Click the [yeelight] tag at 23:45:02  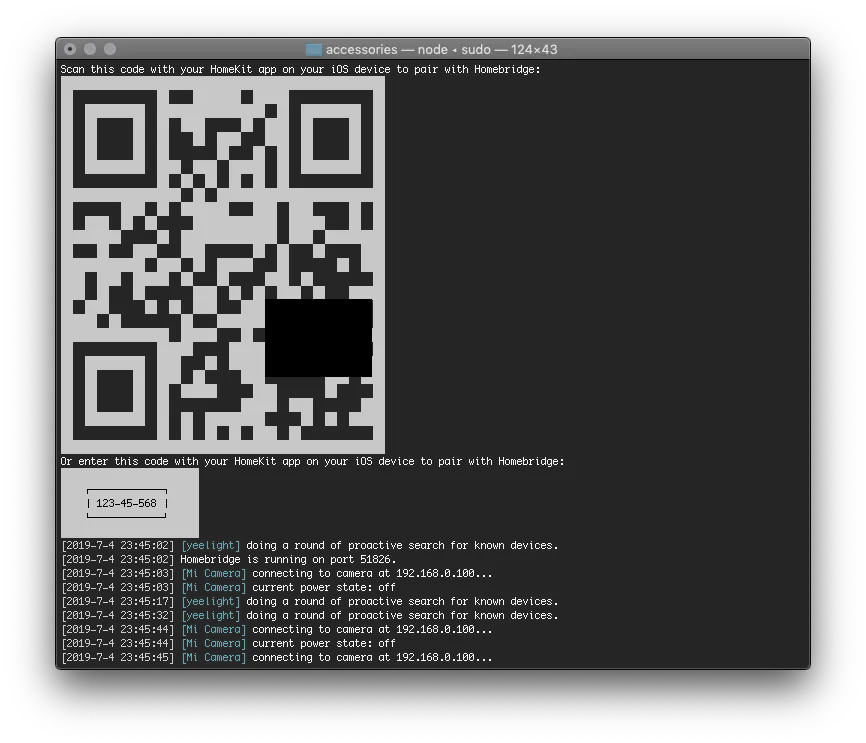tap(210, 545)
